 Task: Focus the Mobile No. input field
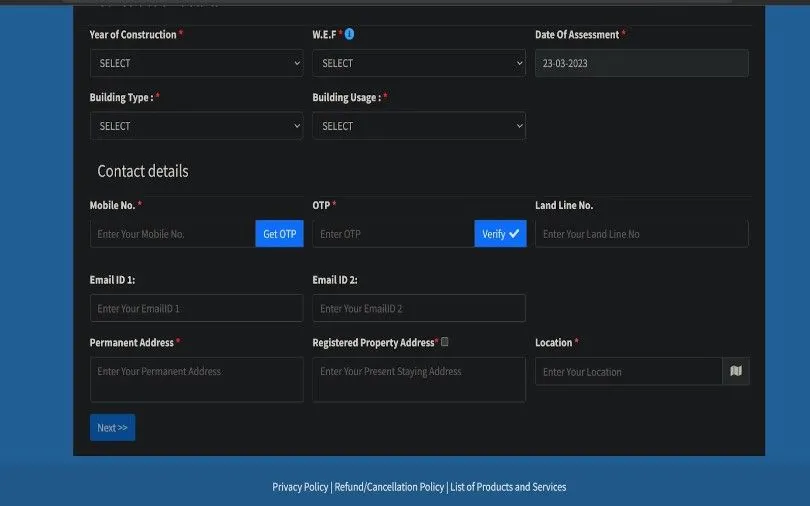(x=172, y=234)
